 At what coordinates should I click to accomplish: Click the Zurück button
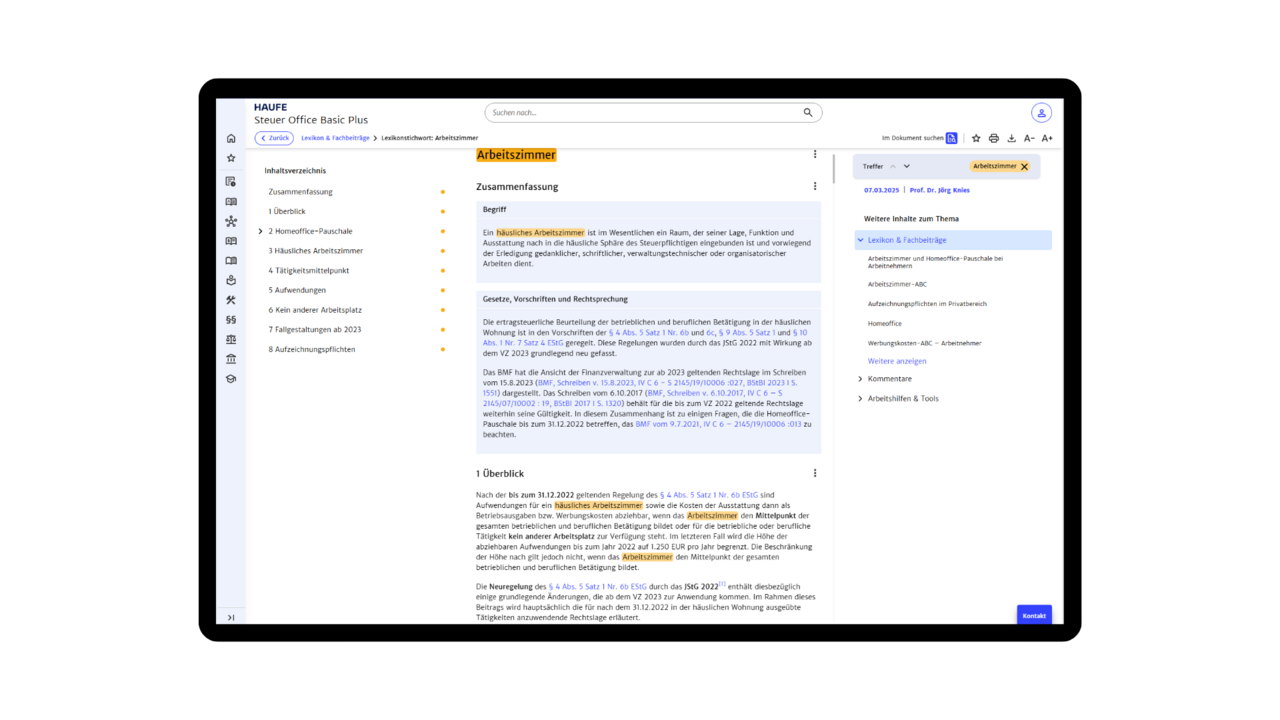coord(274,138)
